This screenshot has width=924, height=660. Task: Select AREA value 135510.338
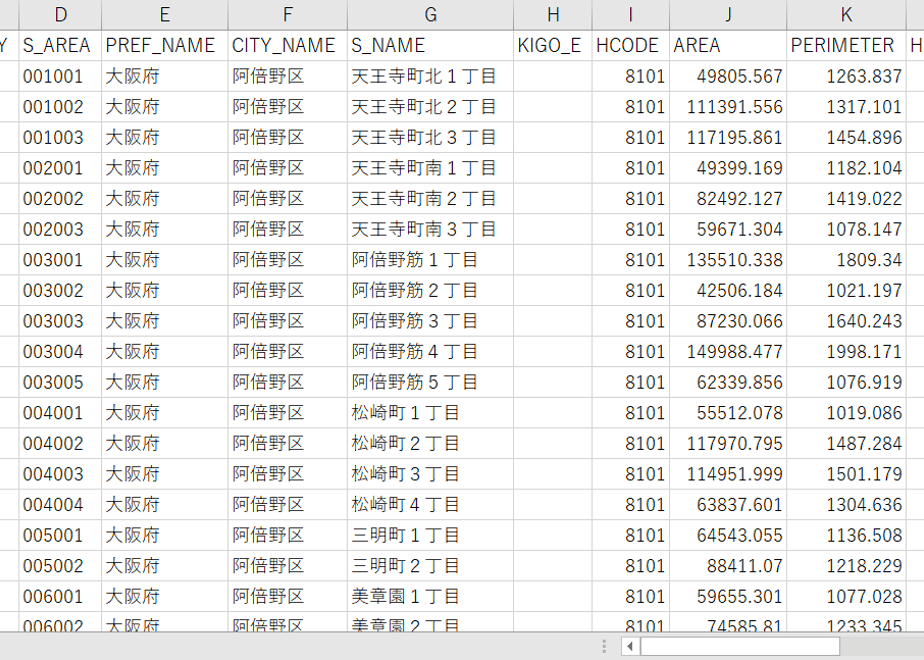click(x=728, y=260)
